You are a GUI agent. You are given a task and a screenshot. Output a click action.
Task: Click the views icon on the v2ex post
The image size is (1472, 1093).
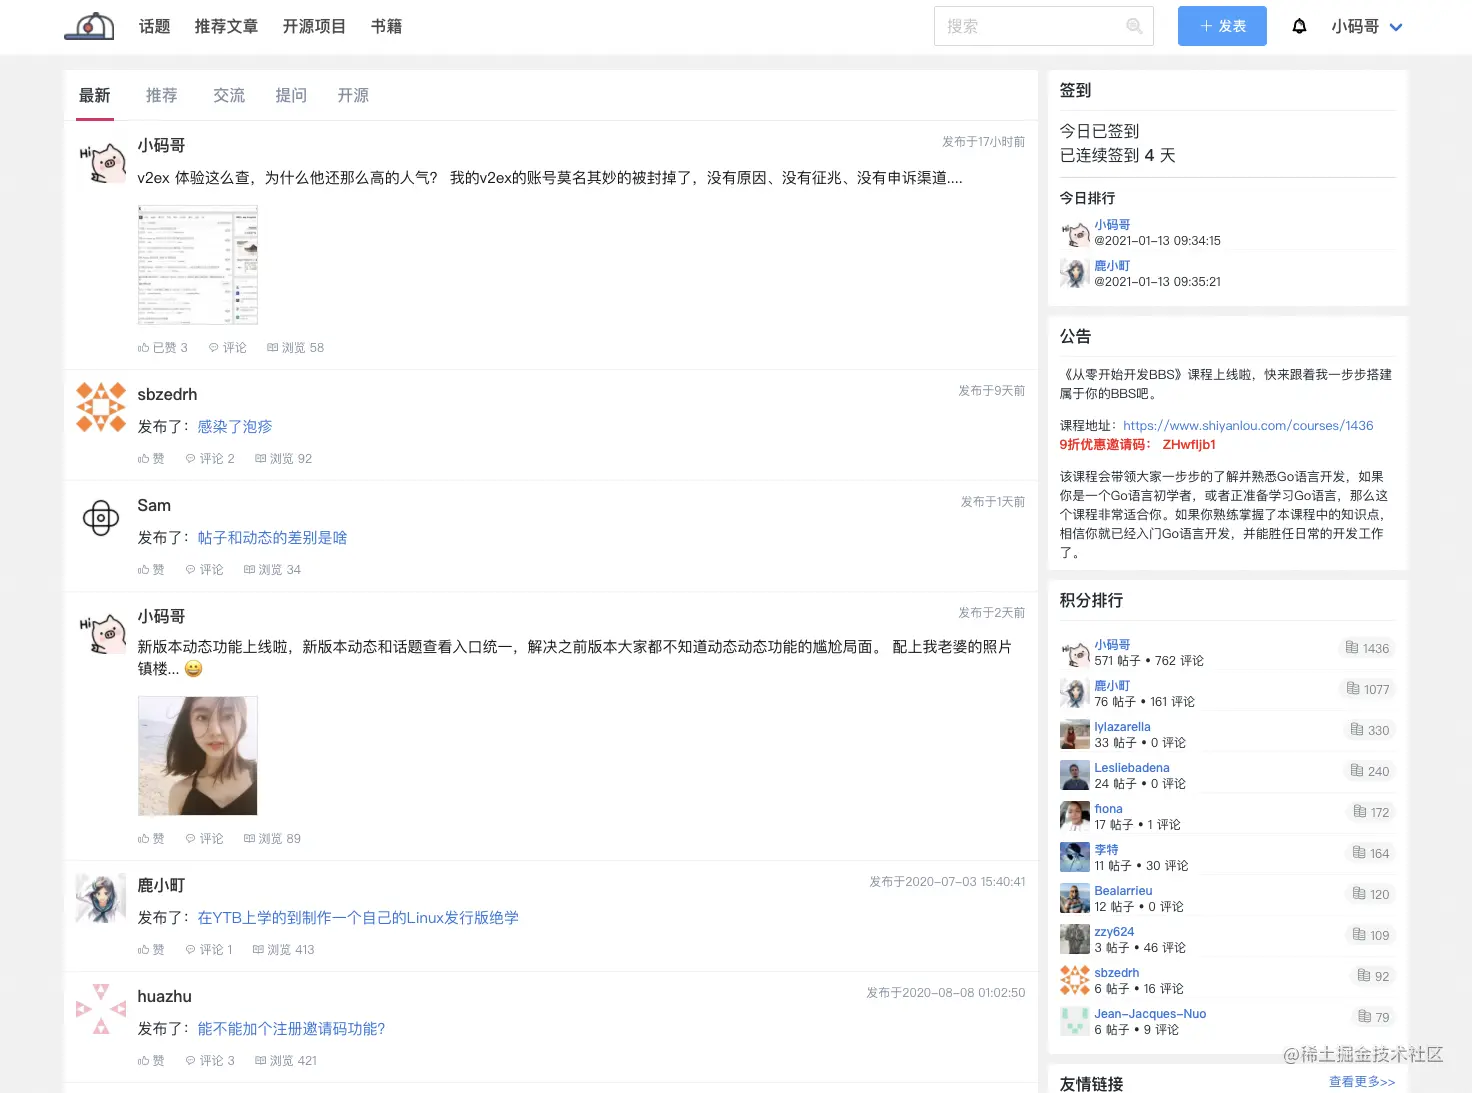point(273,347)
